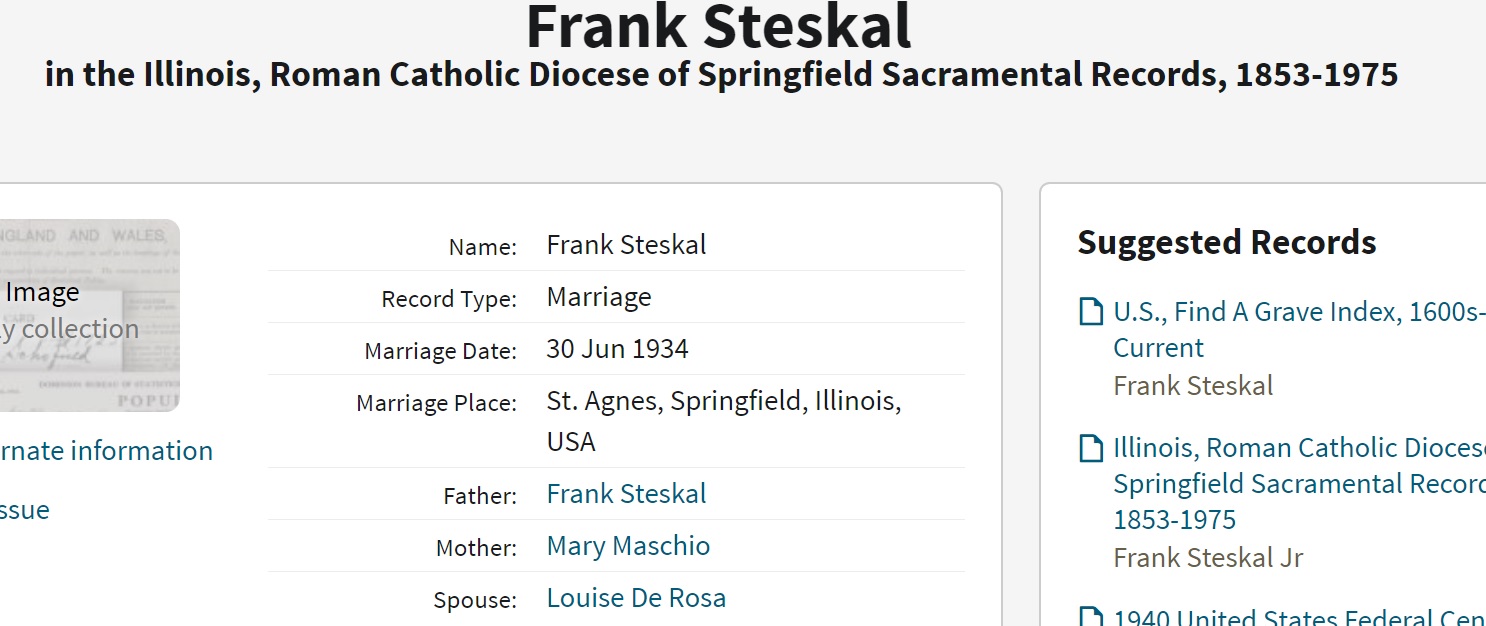This screenshot has height=626, width=1486.
Task: Click the record image thumbnail
Action: 90,315
